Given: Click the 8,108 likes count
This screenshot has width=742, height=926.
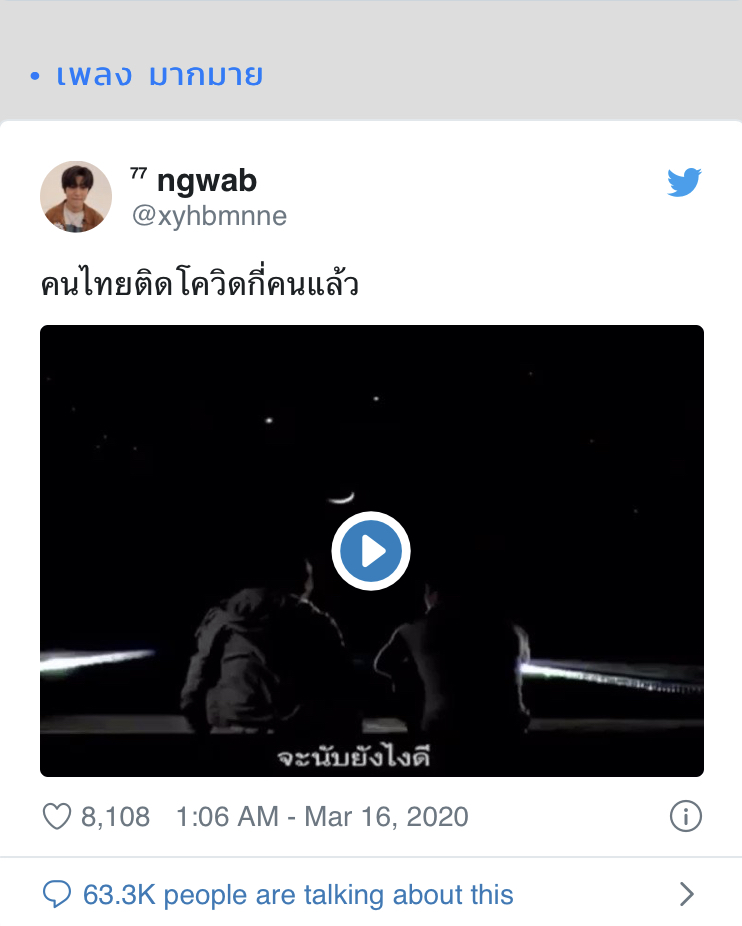Looking at the screenshot, I should (115, 817).
